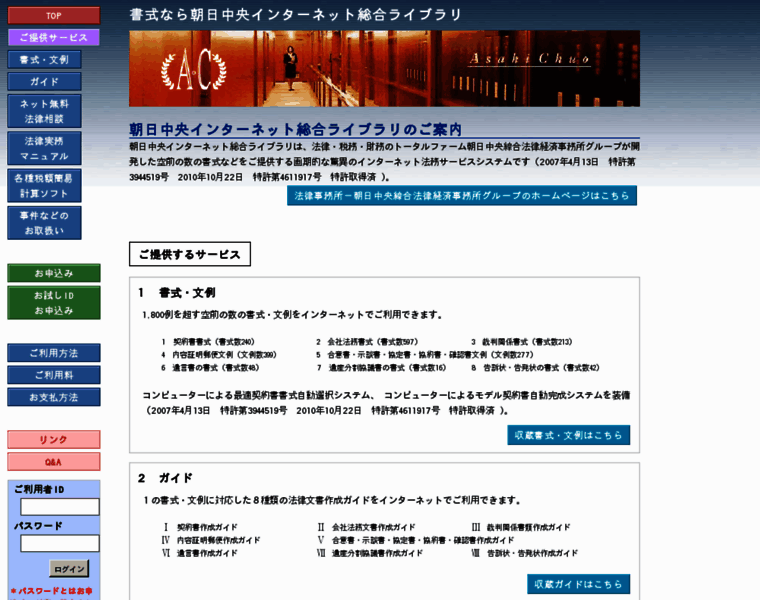Click 内容証明郵便作成ガイド text
This screenshot has height=600, width=760.
point(218,540)
